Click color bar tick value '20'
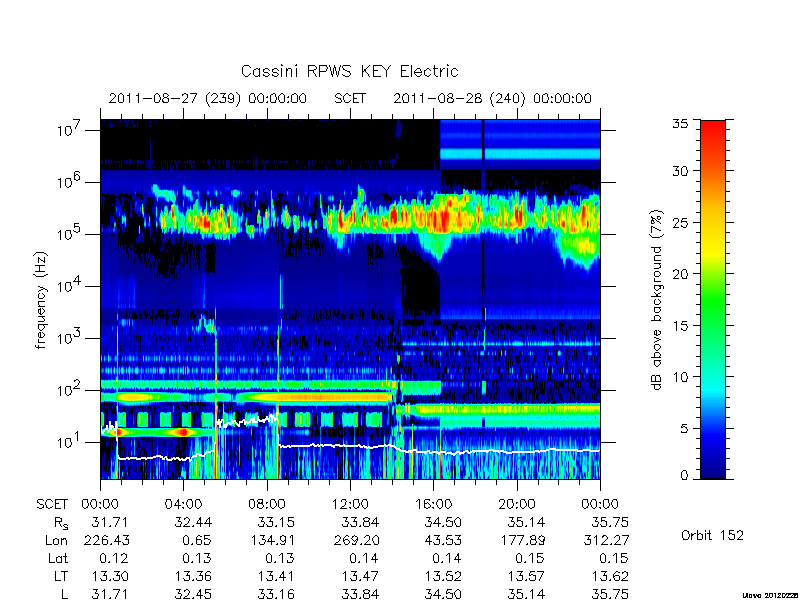Viewport: 800px width, 600px height. (x=680, y=273)
